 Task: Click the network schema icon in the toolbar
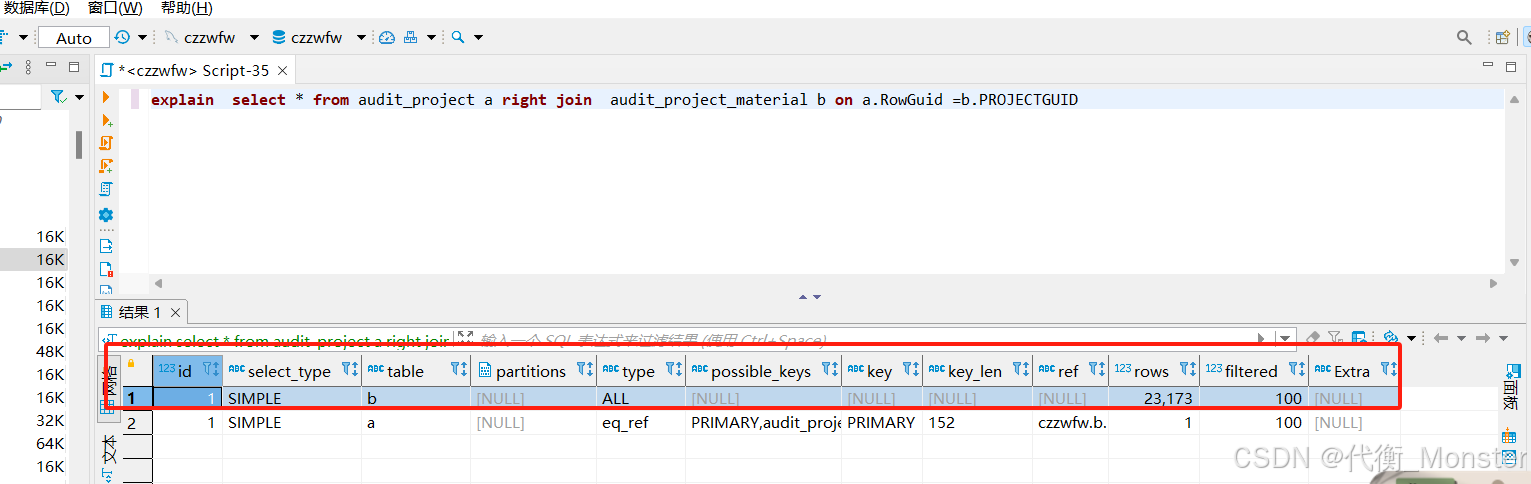(x=410, y=37)
